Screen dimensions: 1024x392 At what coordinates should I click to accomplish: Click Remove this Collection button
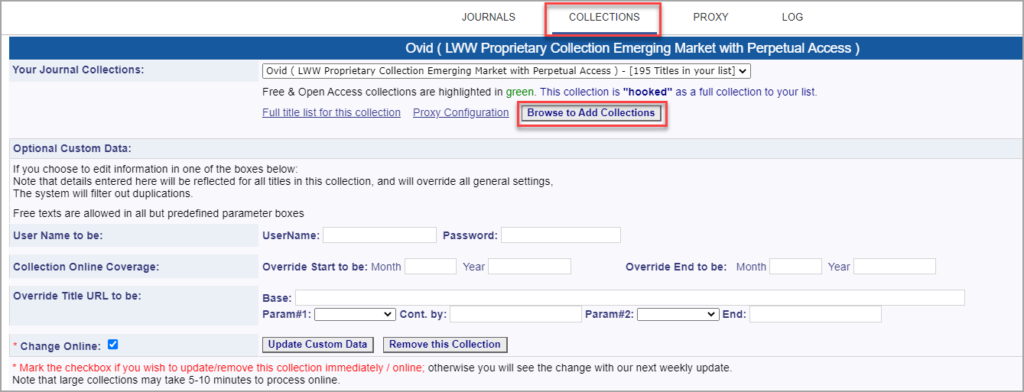tap(445, 344)
